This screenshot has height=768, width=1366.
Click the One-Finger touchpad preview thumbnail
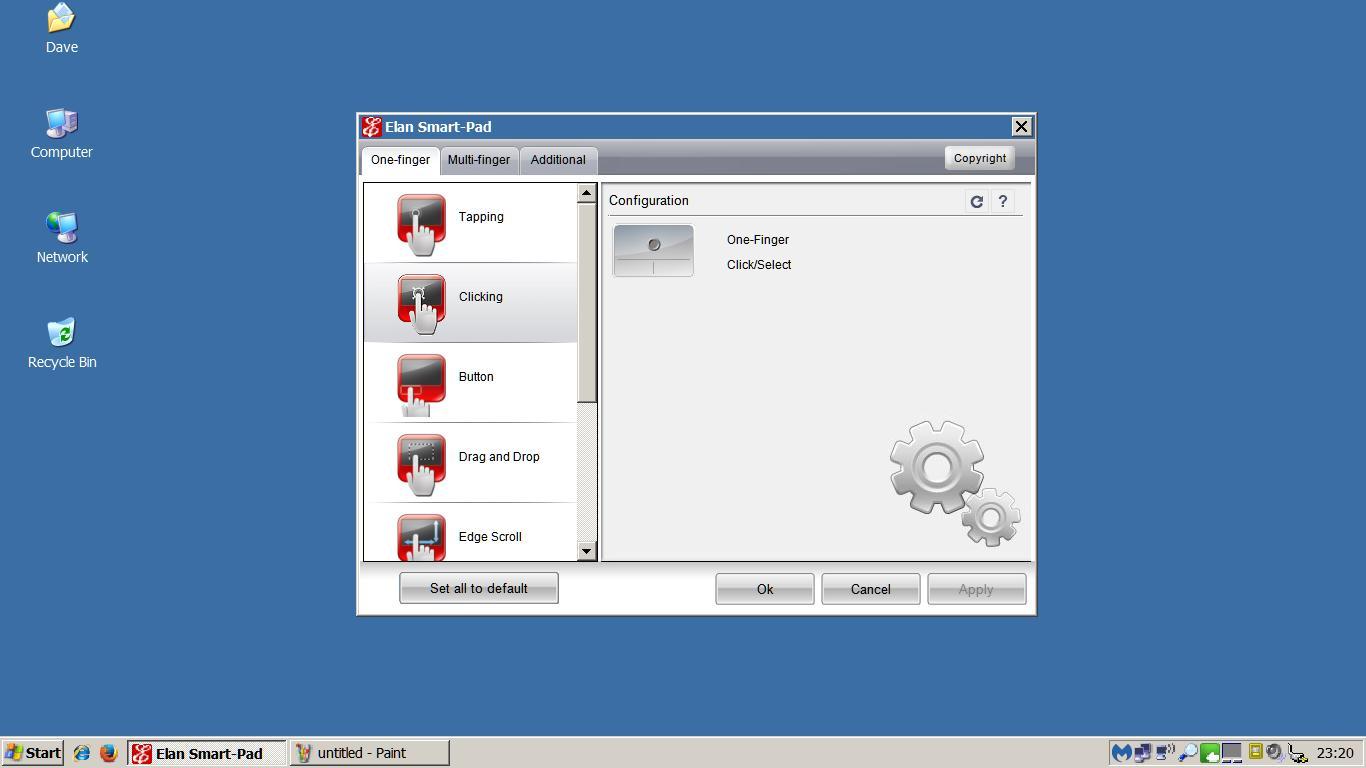653,250
